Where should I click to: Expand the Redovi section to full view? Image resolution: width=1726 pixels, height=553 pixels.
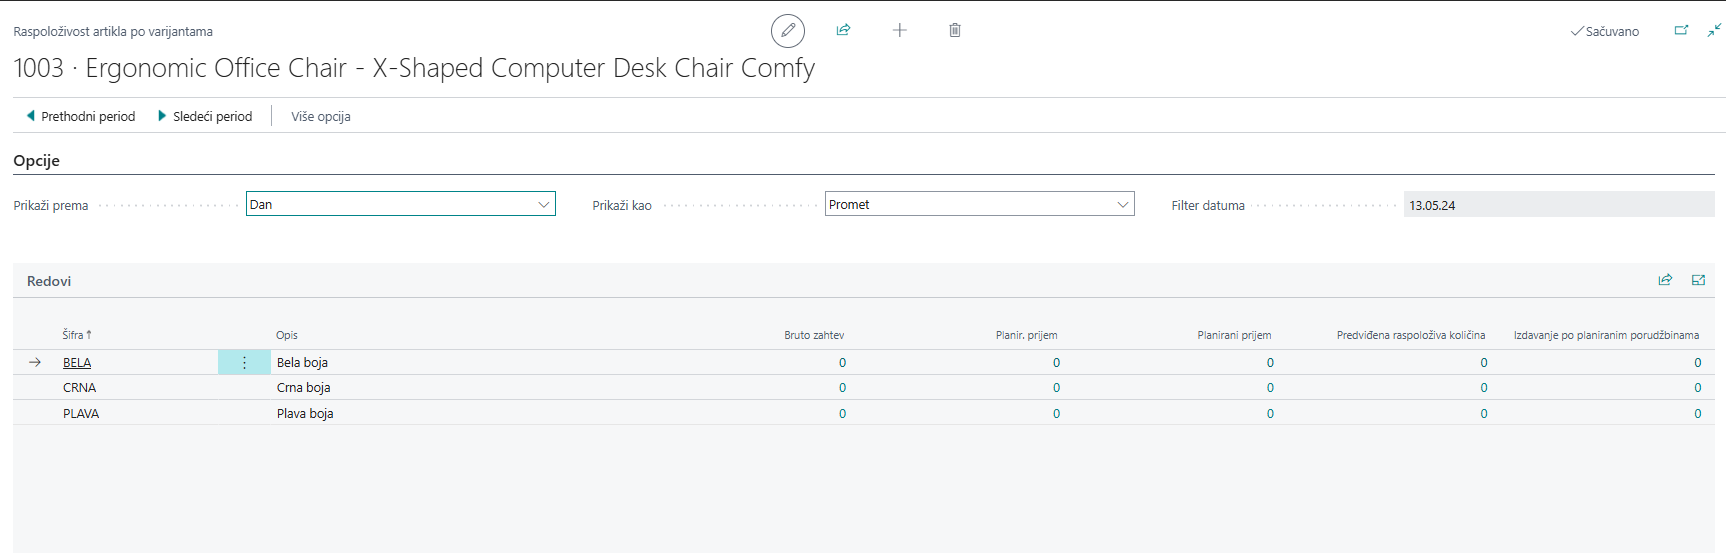(1698, 280)
